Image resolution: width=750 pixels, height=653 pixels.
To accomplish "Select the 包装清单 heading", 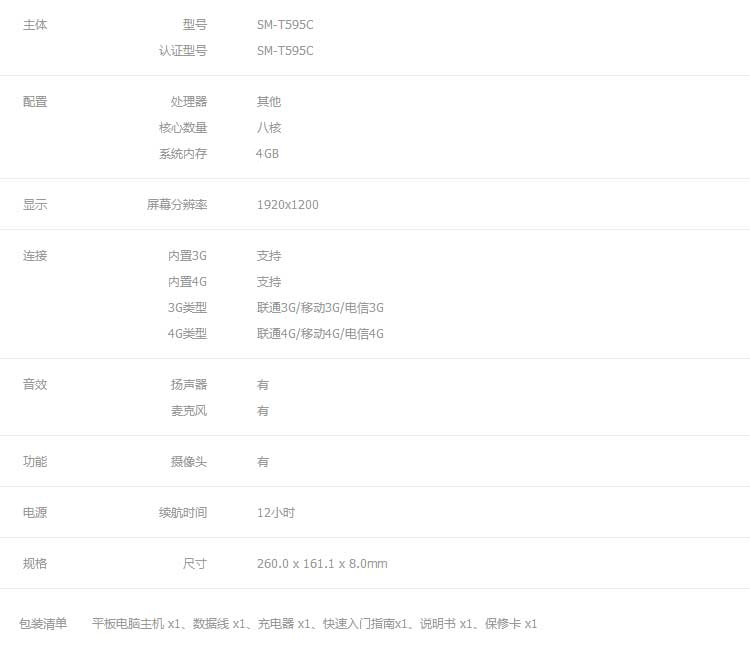I will (x=43, y=624).
